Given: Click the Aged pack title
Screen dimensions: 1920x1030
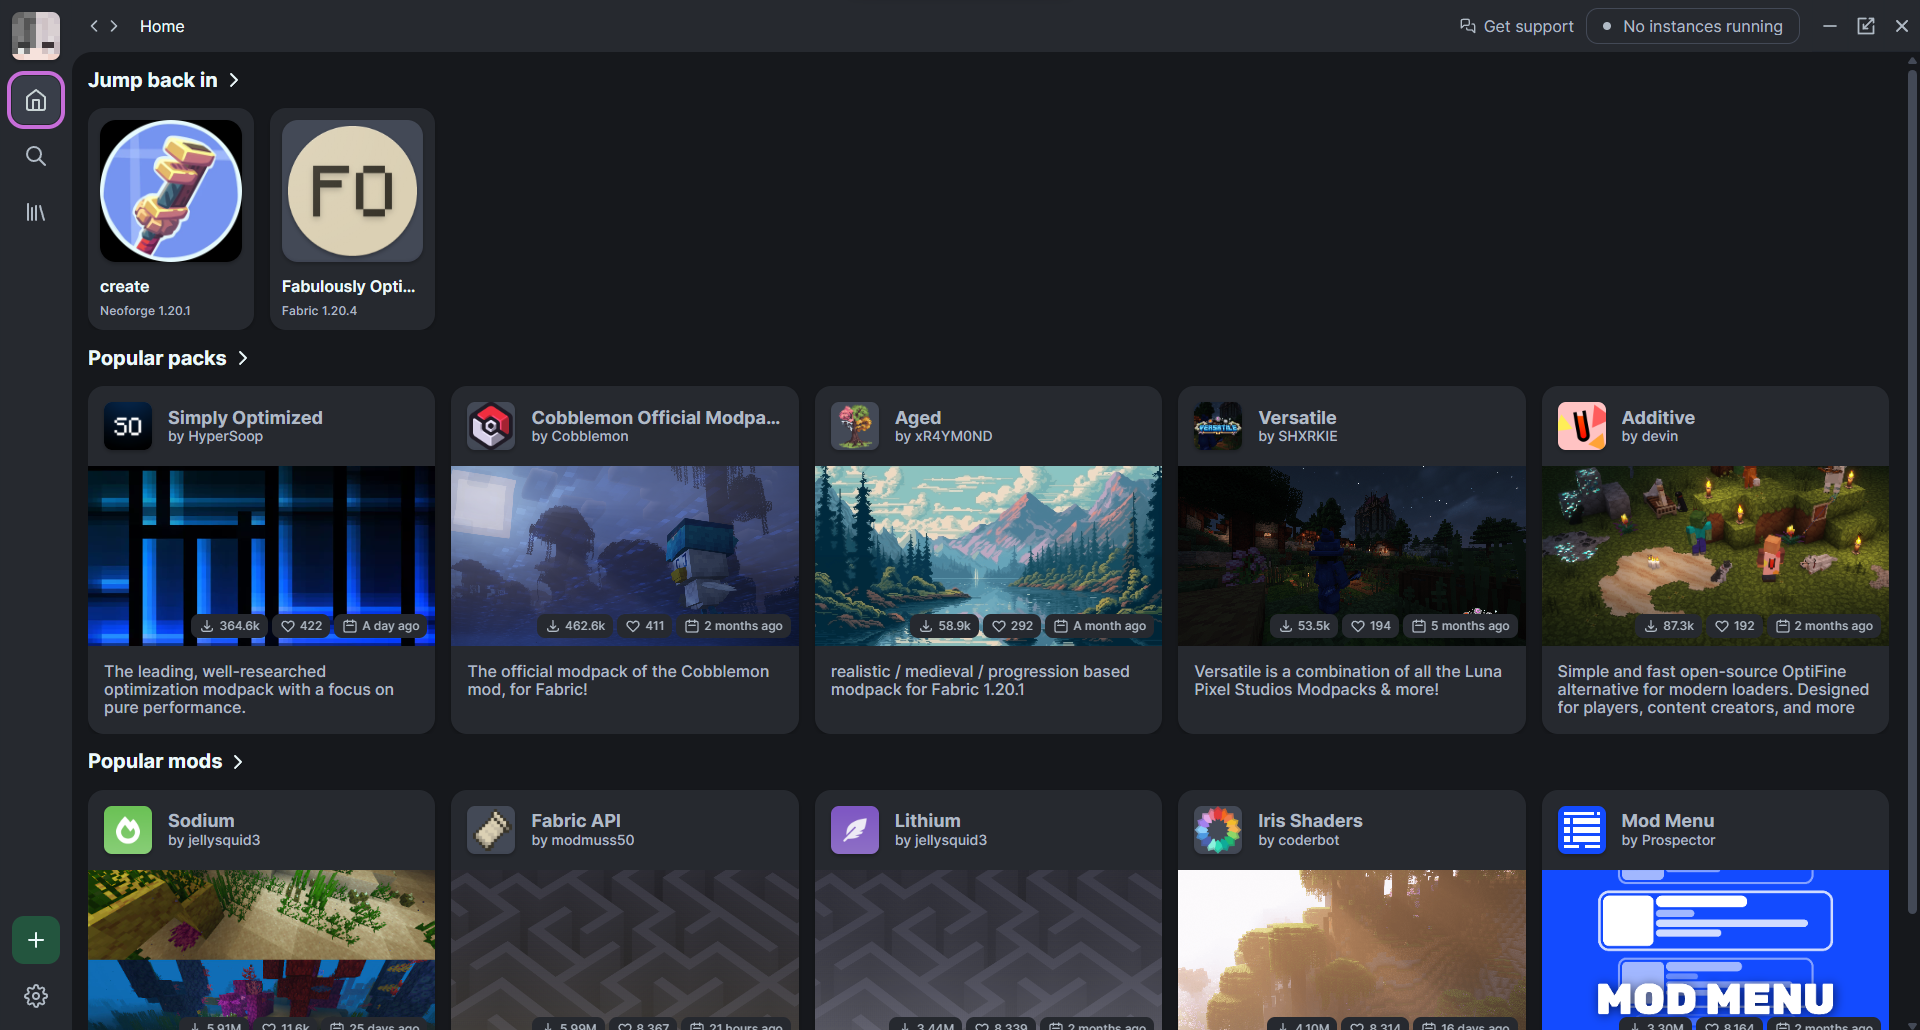Looking at the screenshot, I should (918, 417).
